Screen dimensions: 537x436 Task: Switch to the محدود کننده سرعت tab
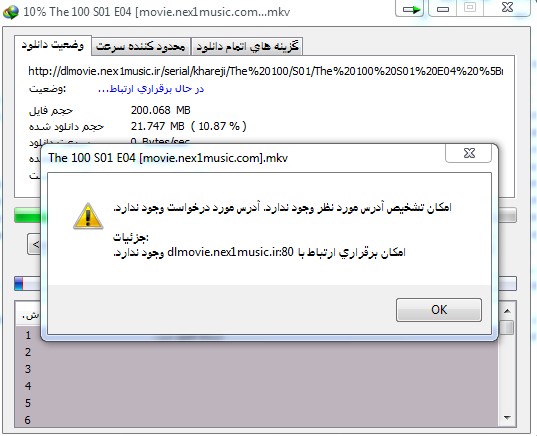pyautogui.click(x=141, y=46)
